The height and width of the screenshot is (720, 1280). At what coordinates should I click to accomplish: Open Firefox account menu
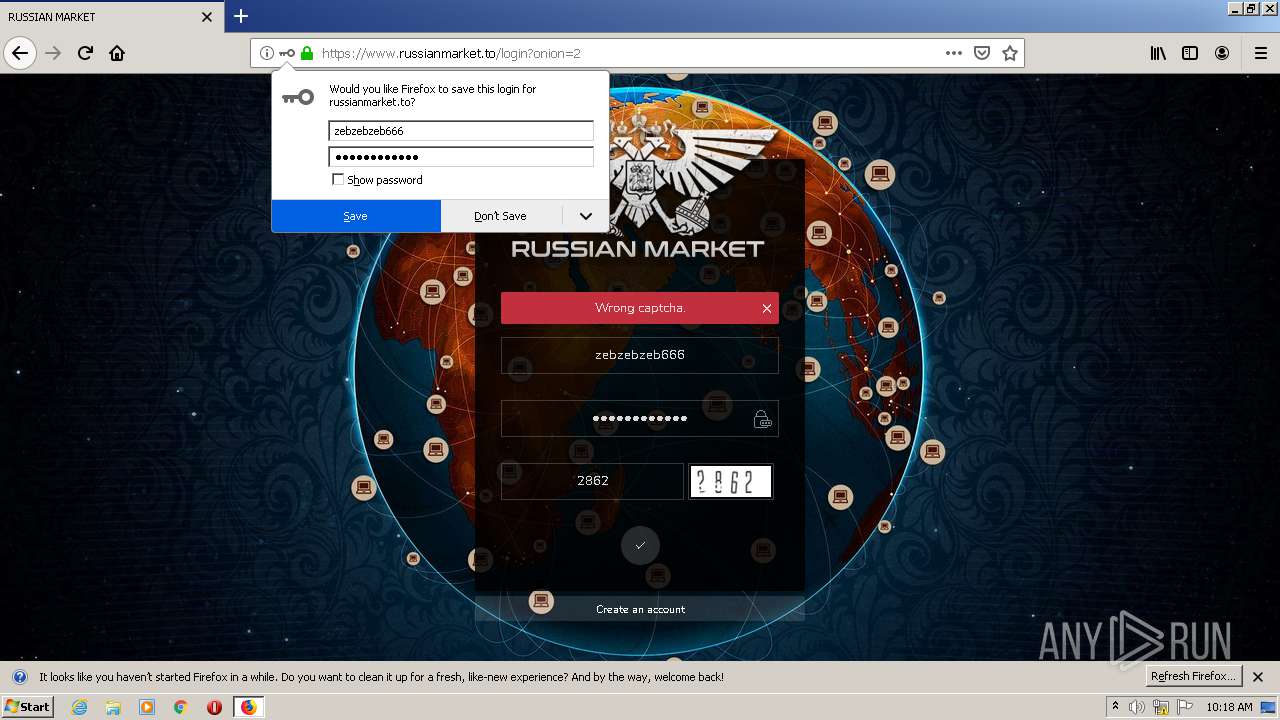pos(1222,53)
